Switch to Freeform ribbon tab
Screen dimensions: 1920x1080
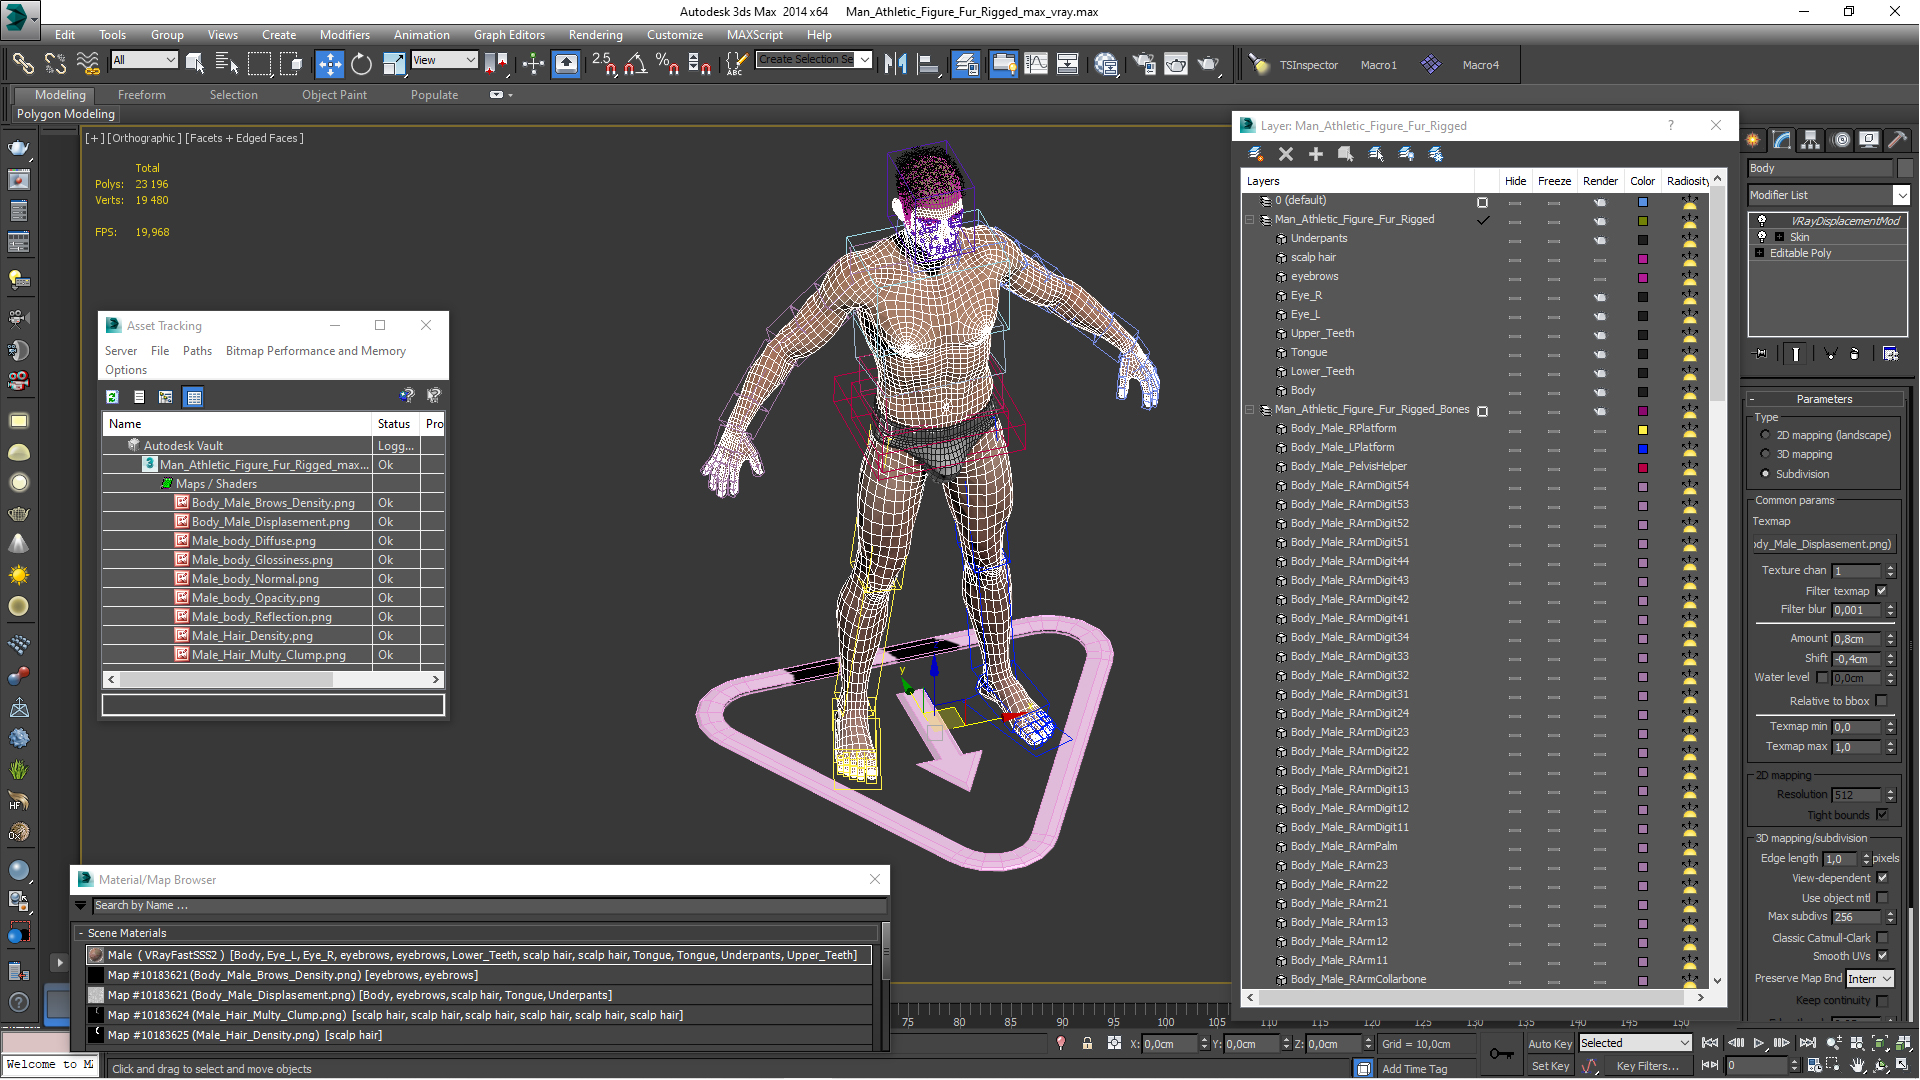tap(141, 95)
